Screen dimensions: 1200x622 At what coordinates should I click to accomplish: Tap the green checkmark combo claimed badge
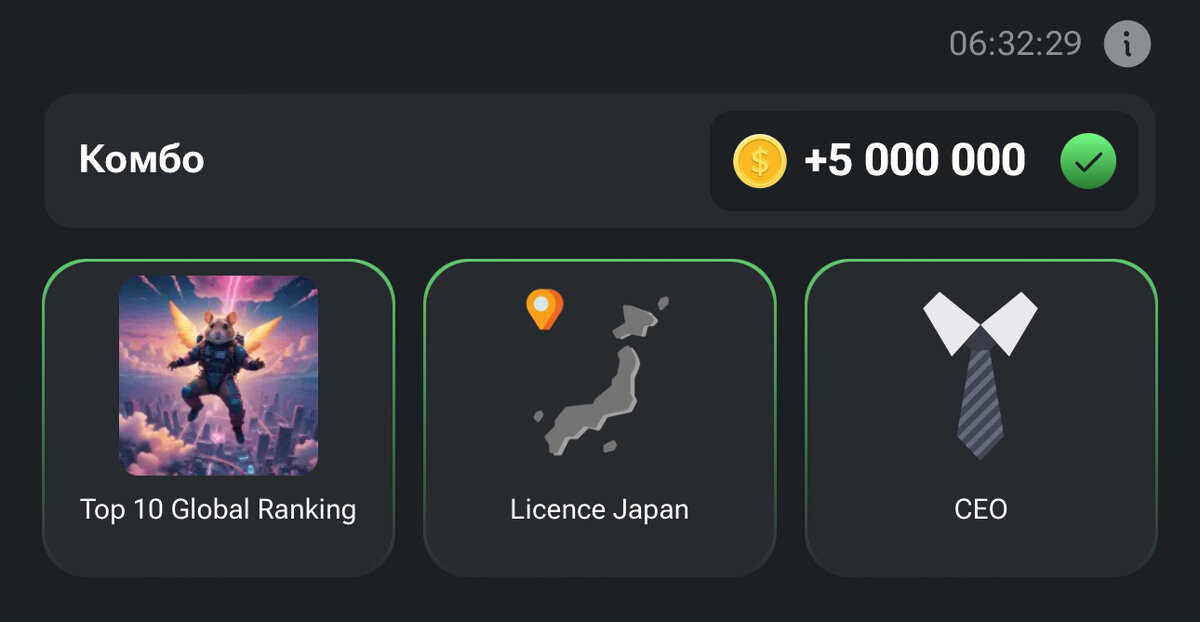pyautogui.click(x=1088, y=161)
